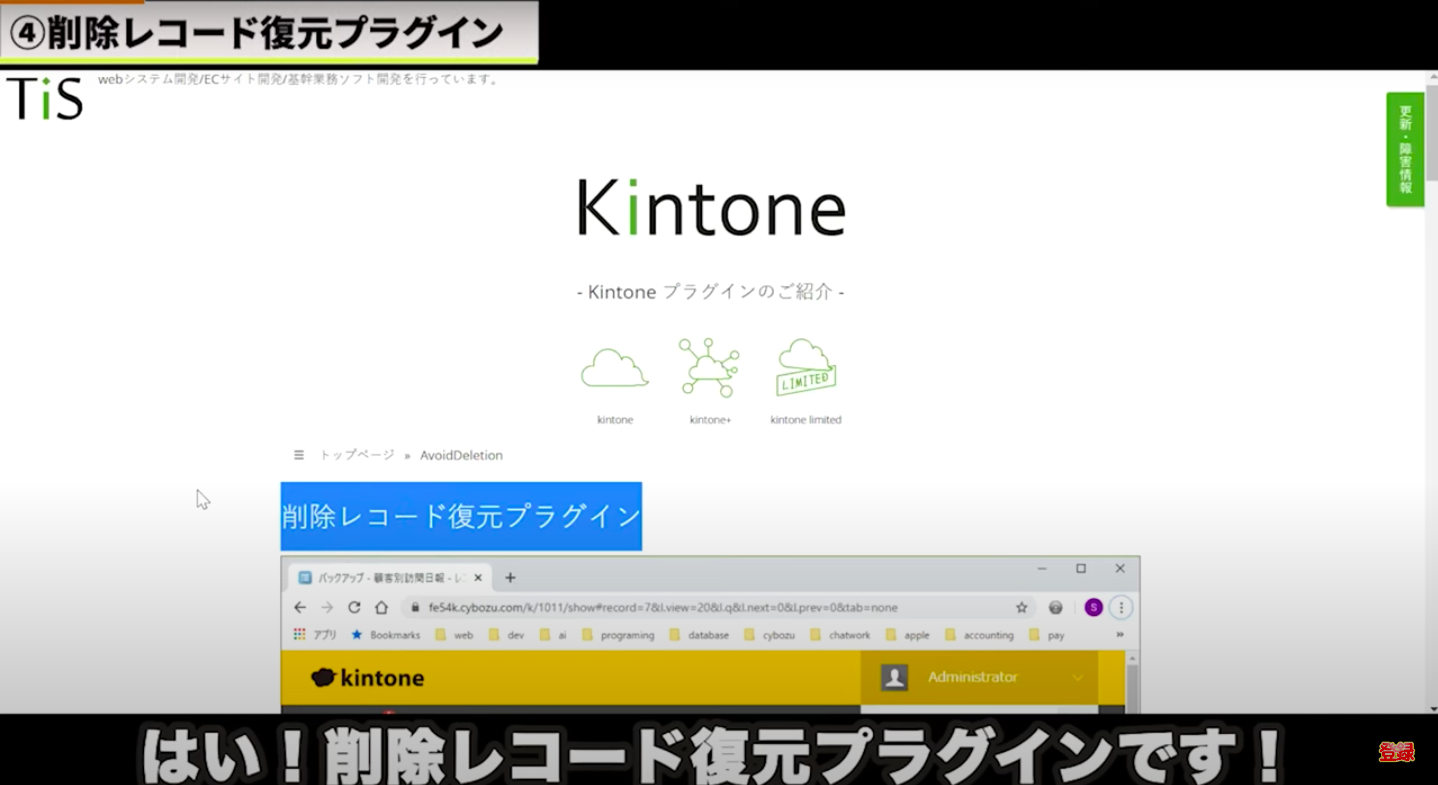Select the kintone+ network icon
1438x785 pixels.
[x=709, y=368]
